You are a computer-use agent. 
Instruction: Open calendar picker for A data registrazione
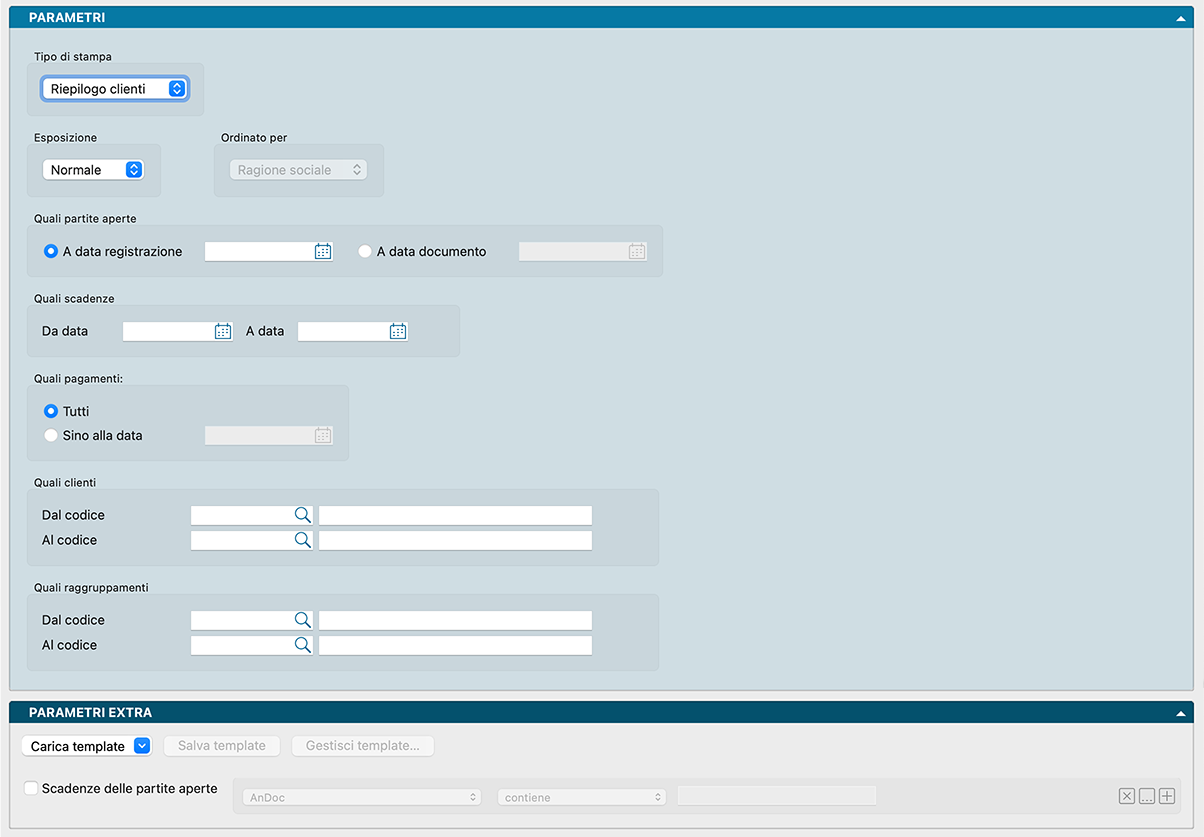pyautogui.click(x=323, y=252)
